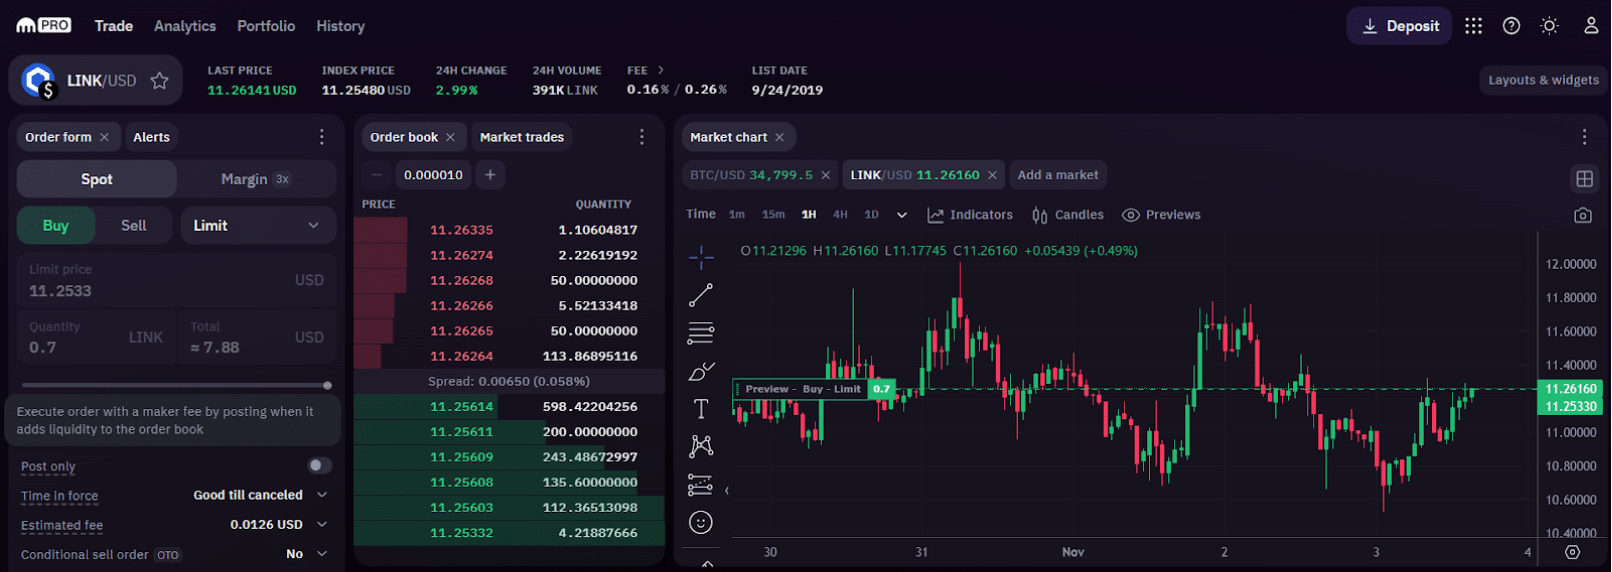Click the Quantity LINK input field

tap(94, 338)
